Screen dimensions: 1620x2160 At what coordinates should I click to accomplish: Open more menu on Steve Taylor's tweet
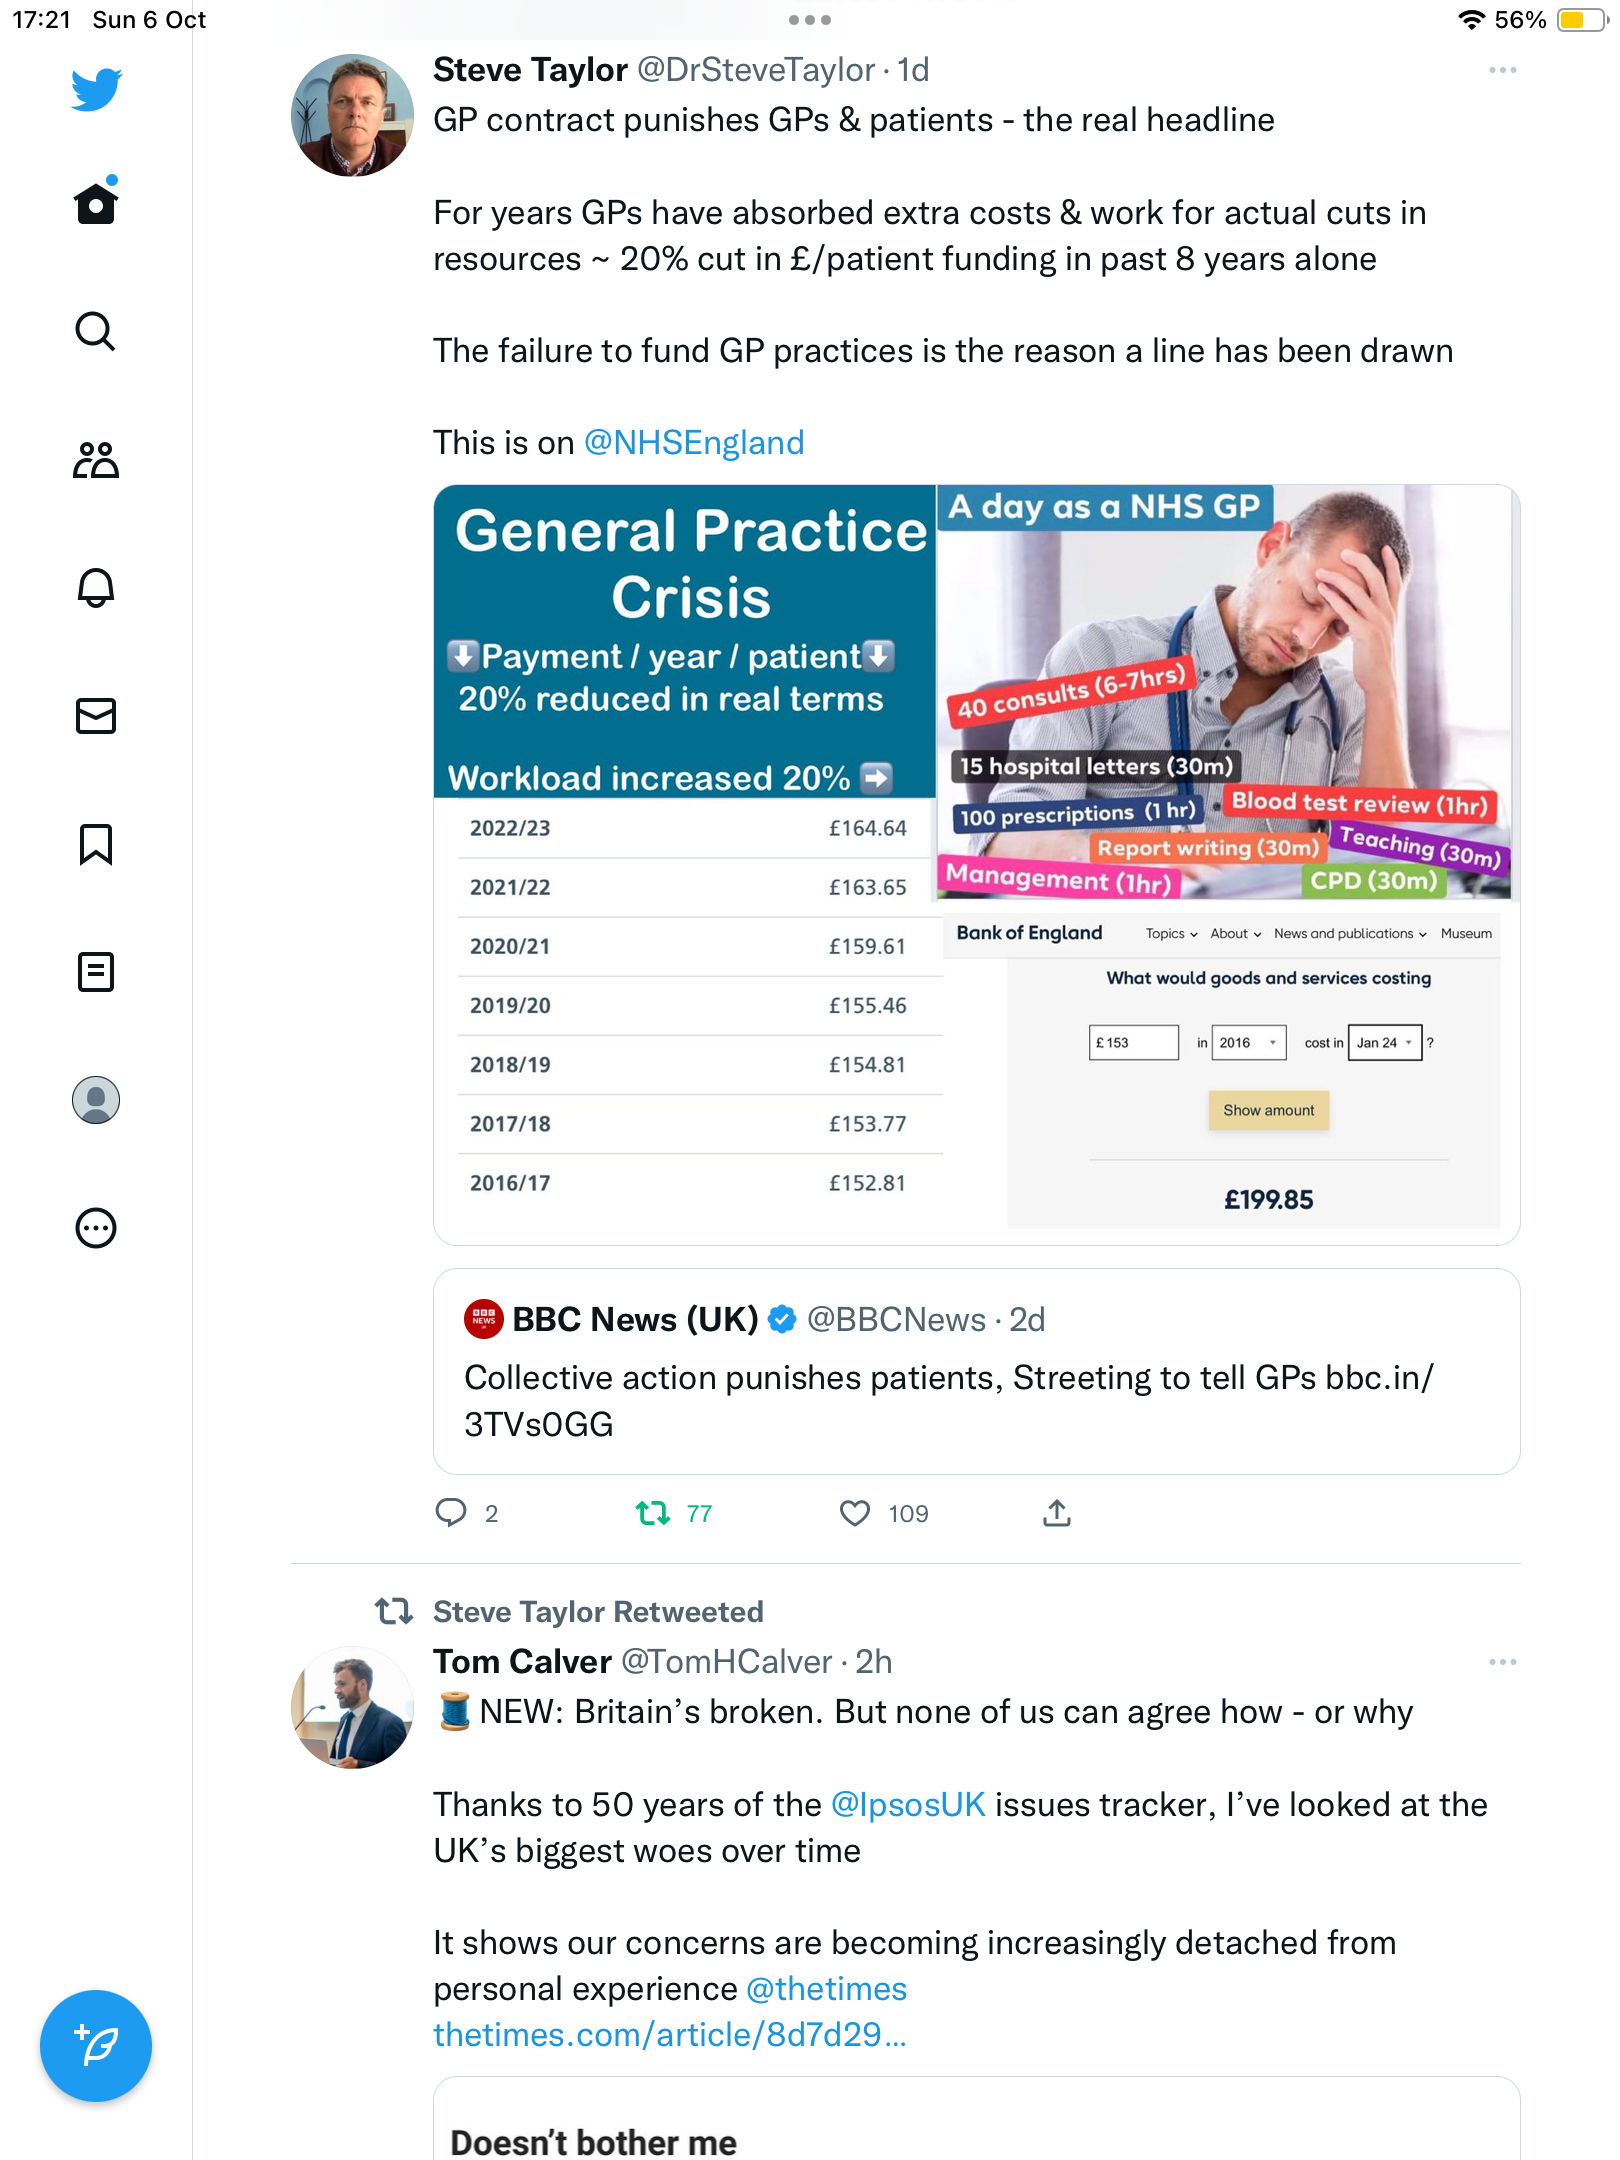tap(1502, 70)
